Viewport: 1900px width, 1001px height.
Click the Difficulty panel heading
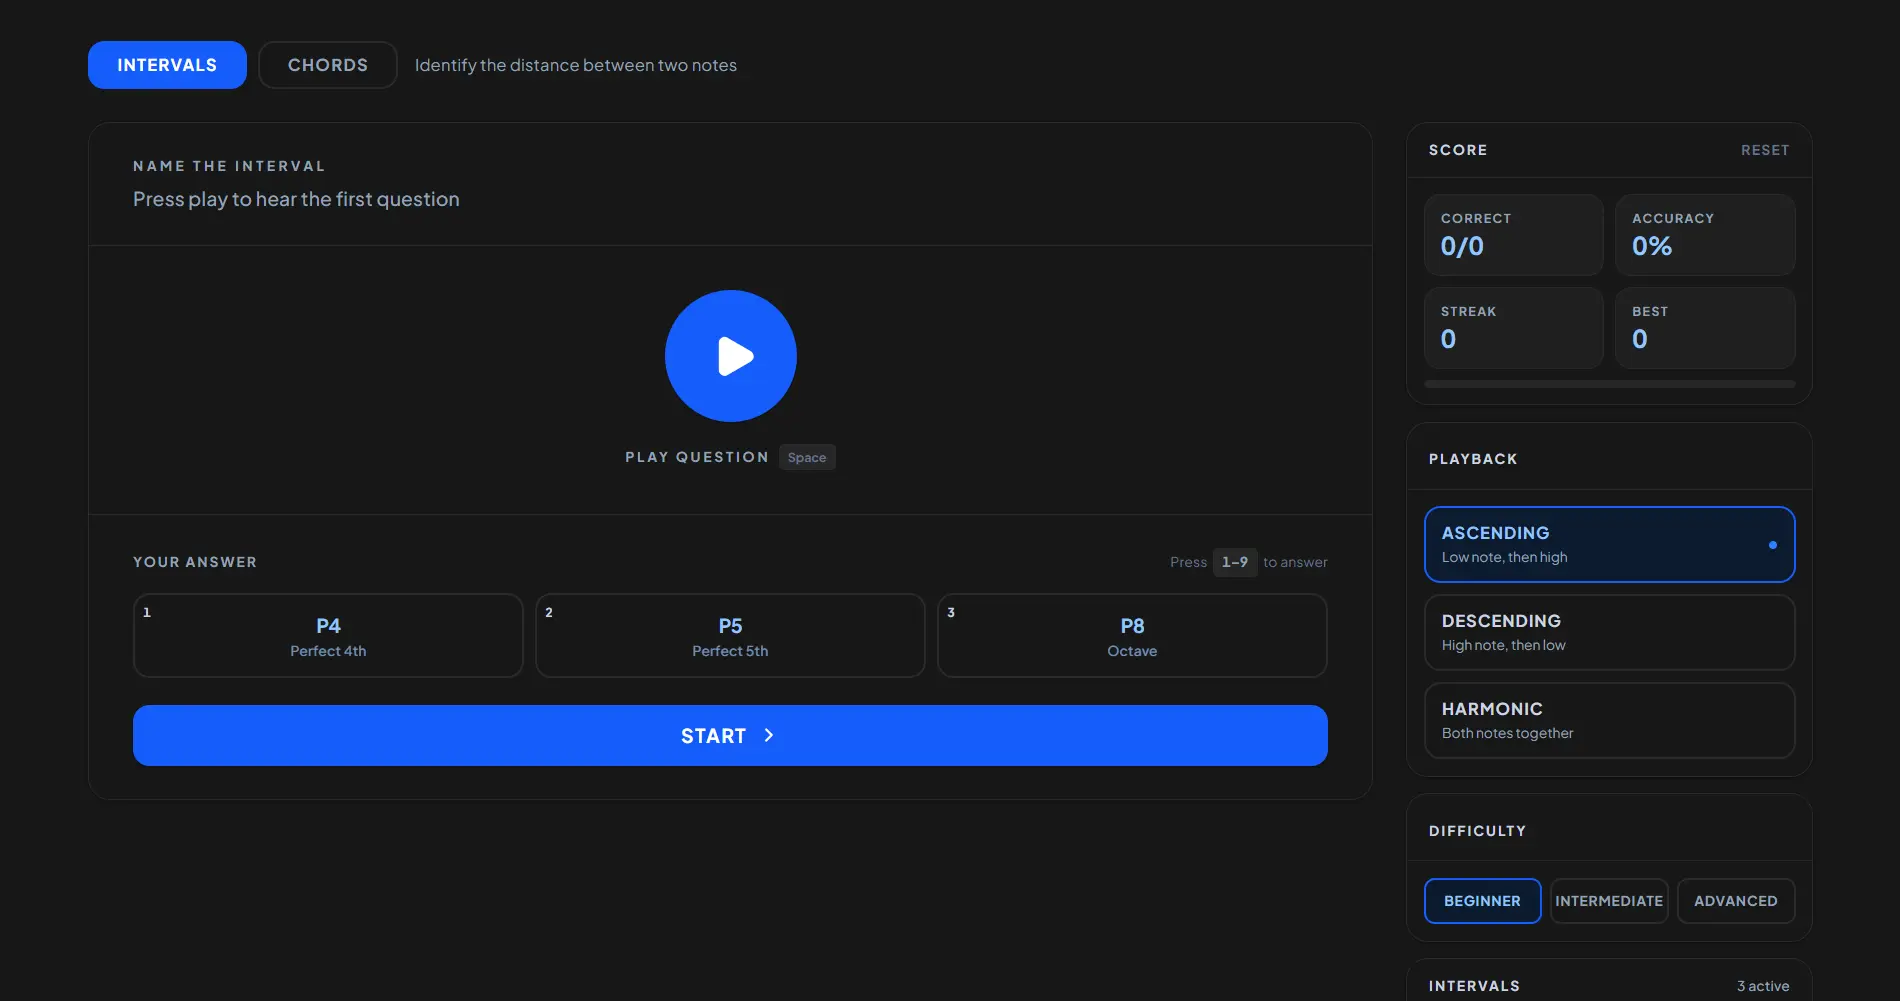pos(1477,831)
